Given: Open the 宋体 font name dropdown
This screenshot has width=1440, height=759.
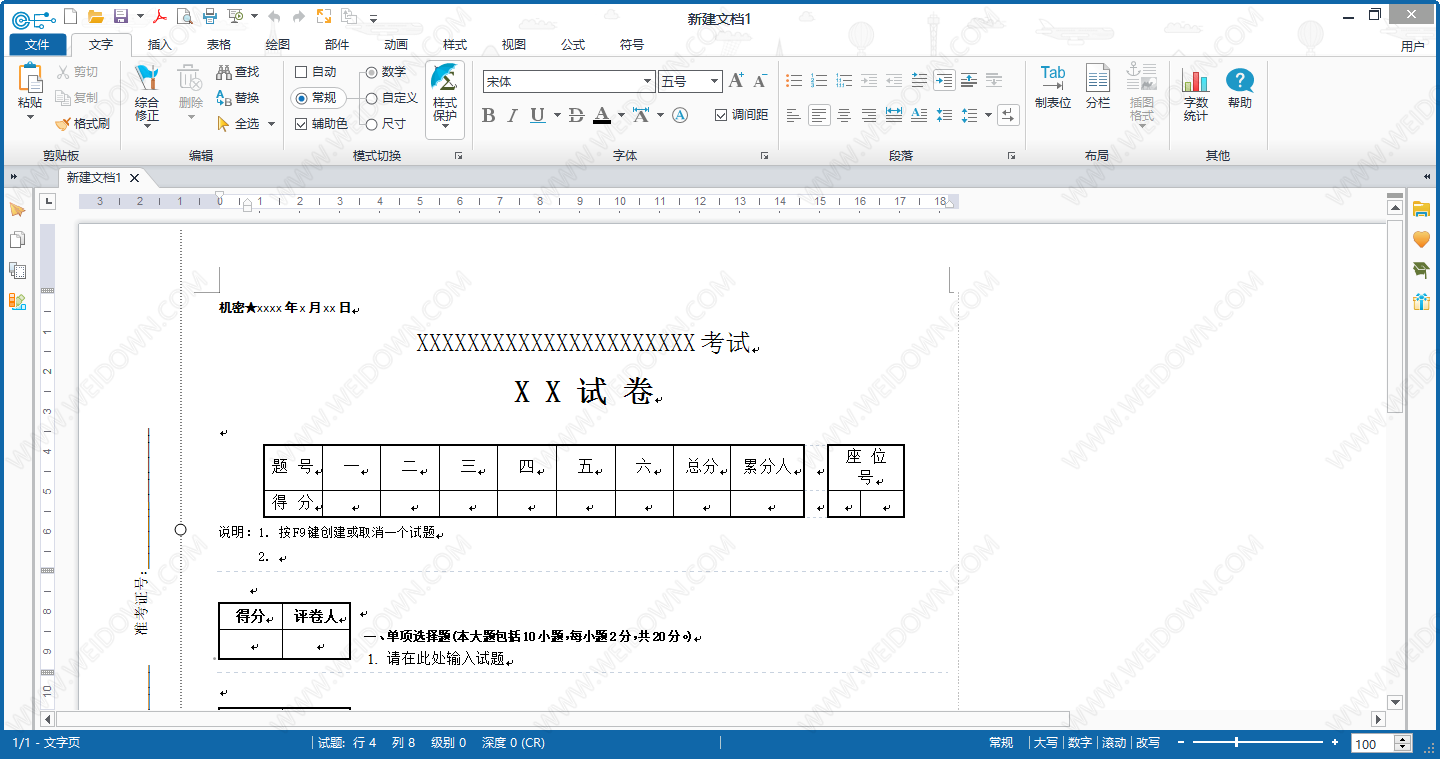Looking at the screenshot, I should pos(647,82).
